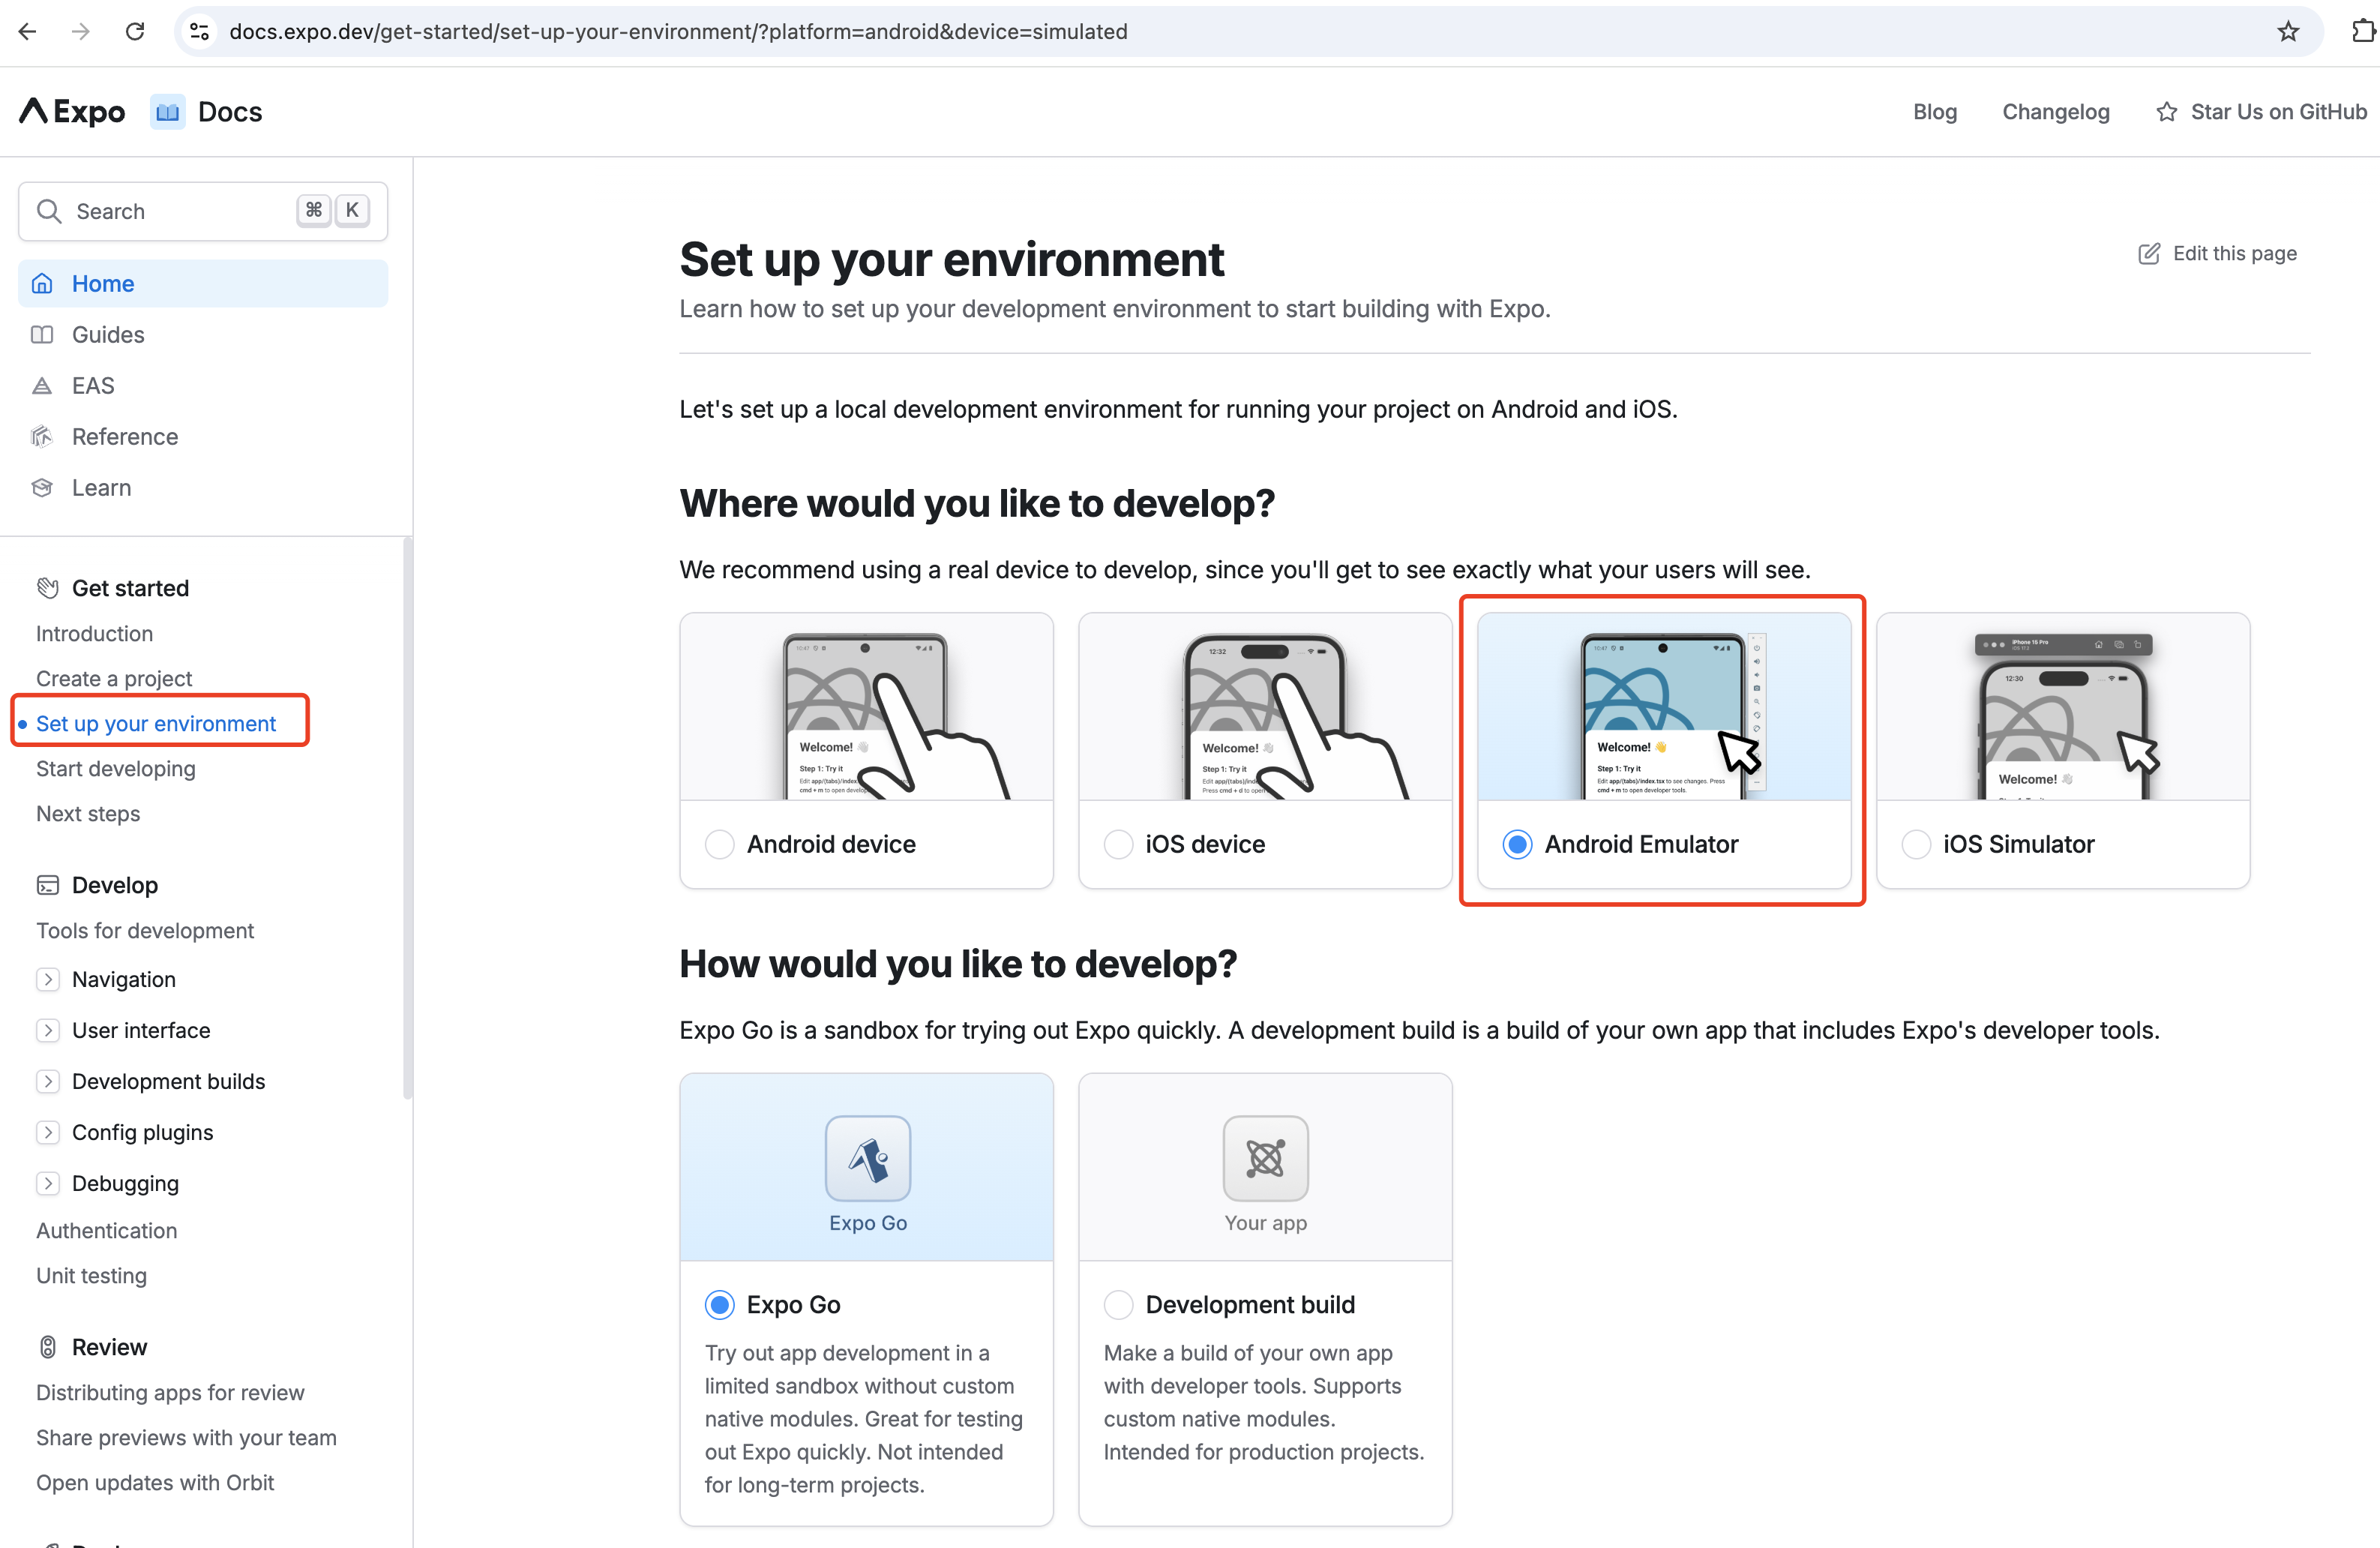Select the Android device radio button
The height and width of the screenshot is (1548, 2380).
point(719,844)
